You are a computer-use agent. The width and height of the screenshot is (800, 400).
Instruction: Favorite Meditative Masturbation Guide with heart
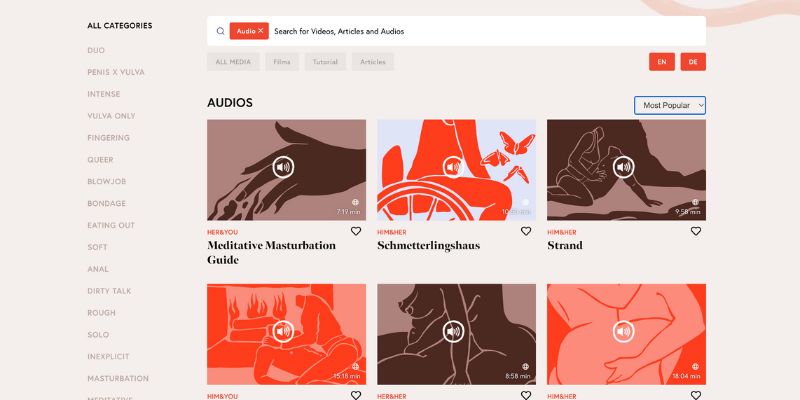click(x=356, y=231)
